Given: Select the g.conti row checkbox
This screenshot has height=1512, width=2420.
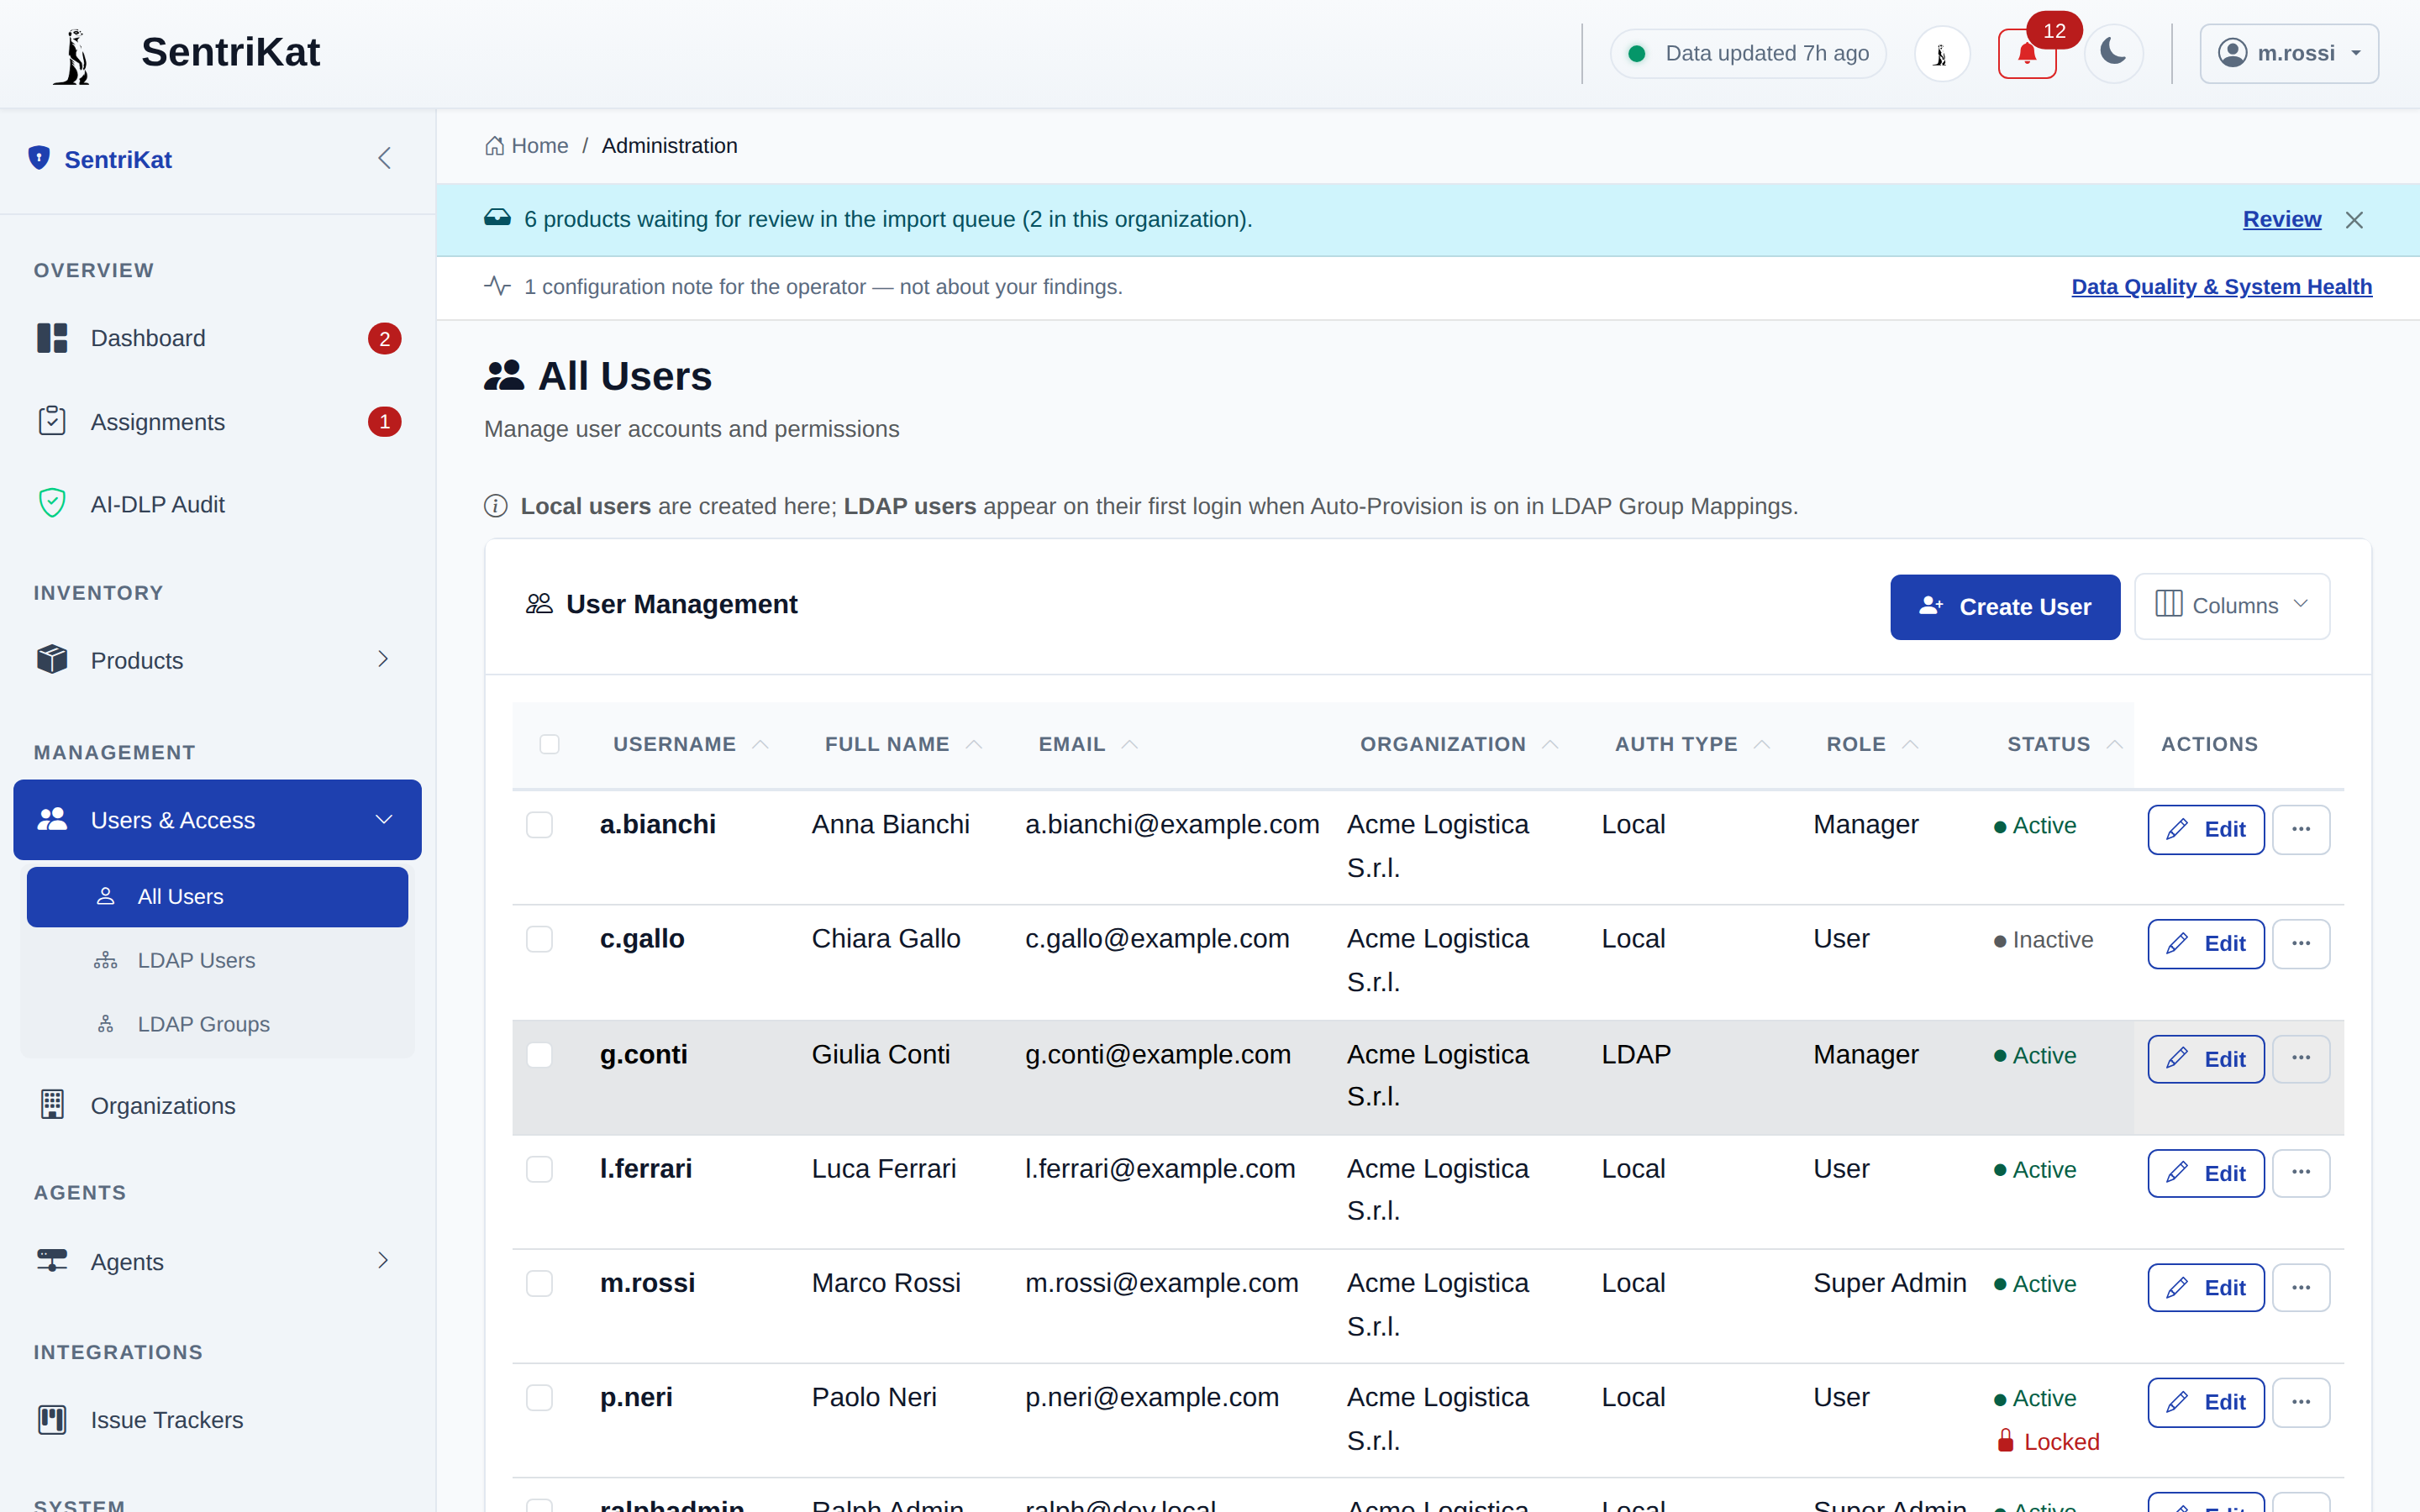Looking at the screenshot, I should tap(539, 1054).
